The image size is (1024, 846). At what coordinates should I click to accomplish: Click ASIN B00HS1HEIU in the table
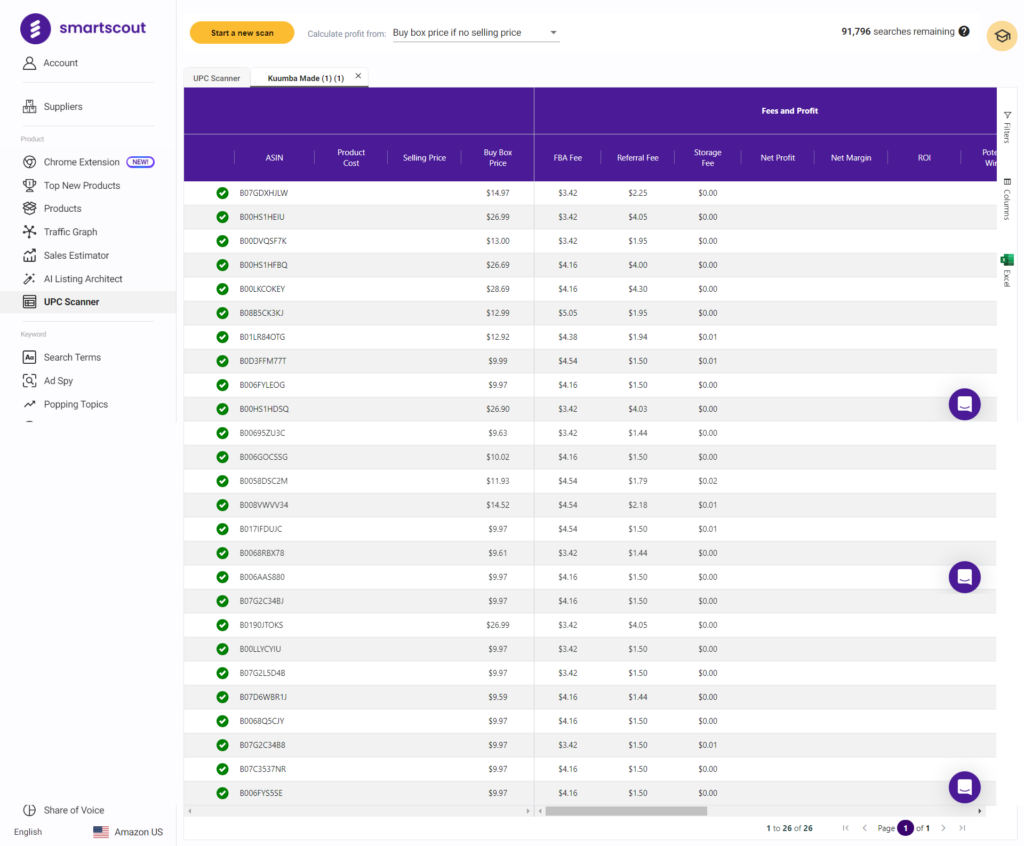[262, 217]
